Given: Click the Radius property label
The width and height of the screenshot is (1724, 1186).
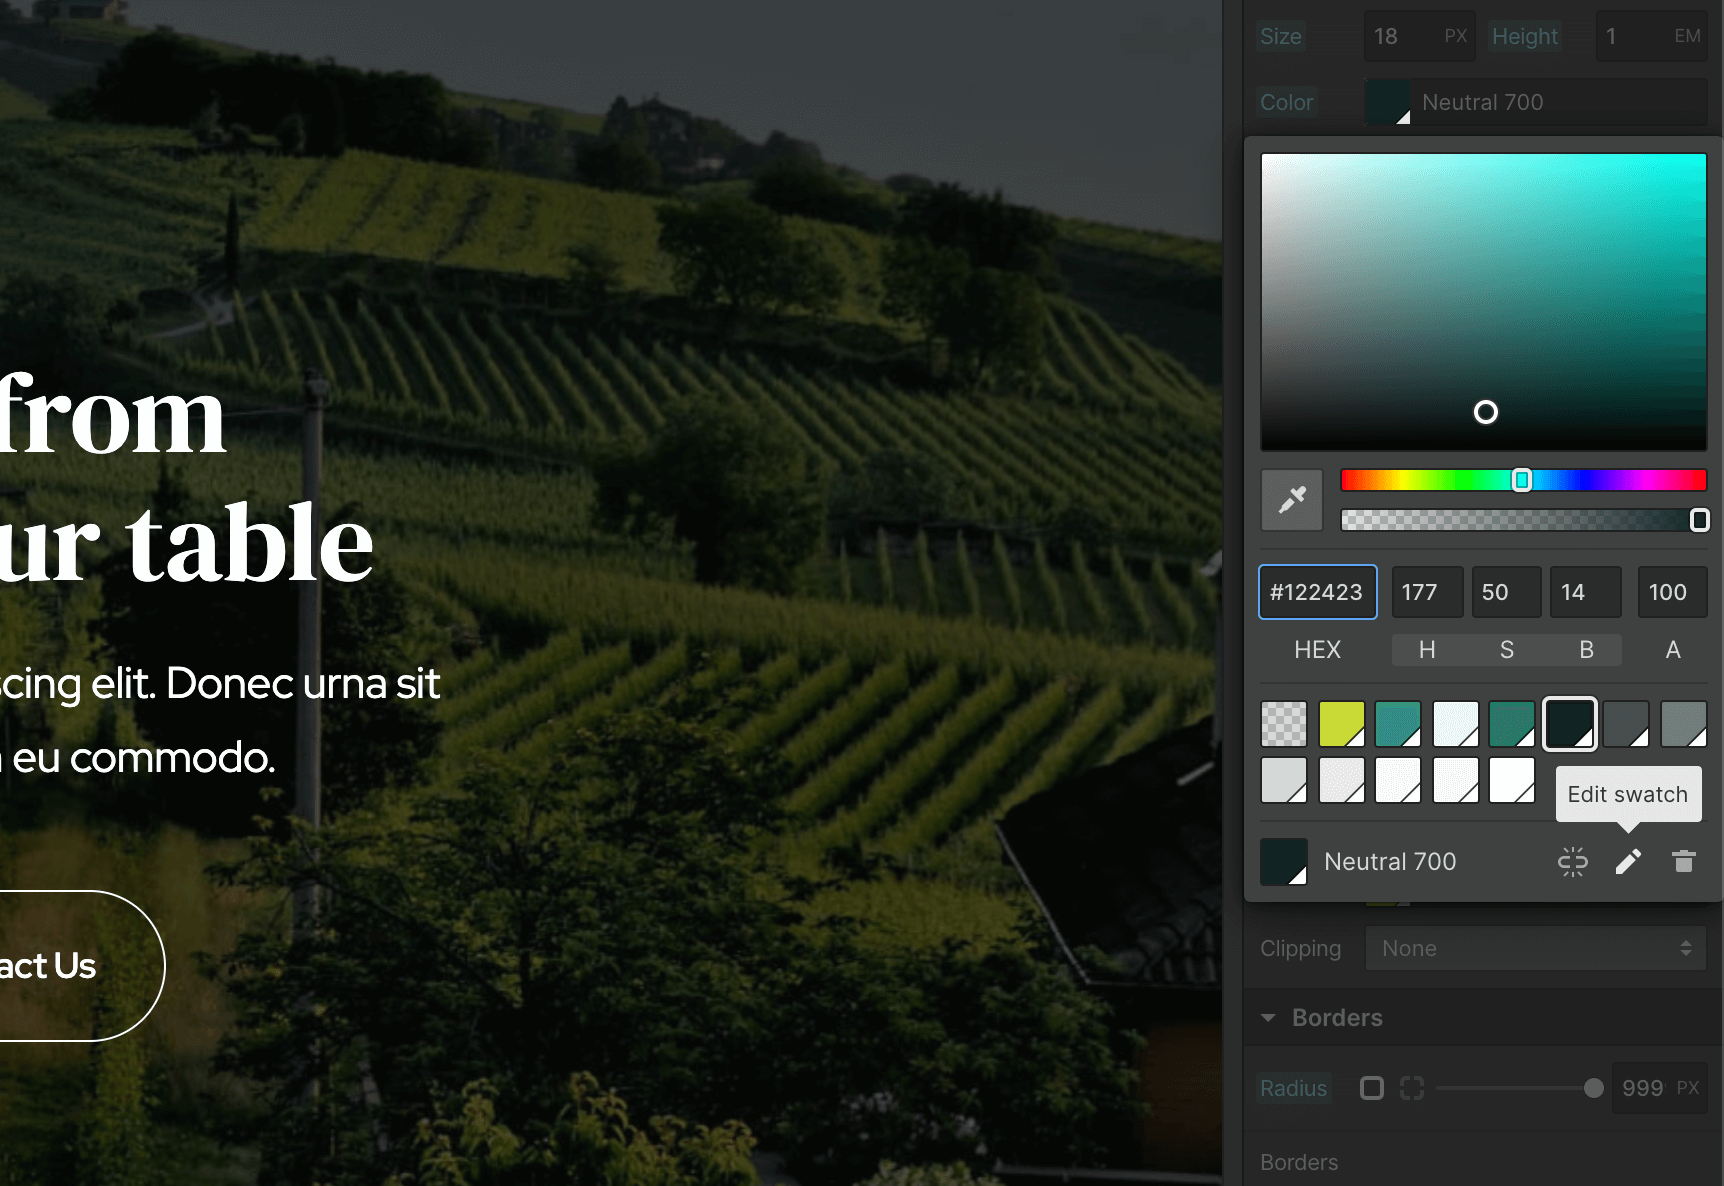Looking at the screenshot, I should point(1293,1088).
